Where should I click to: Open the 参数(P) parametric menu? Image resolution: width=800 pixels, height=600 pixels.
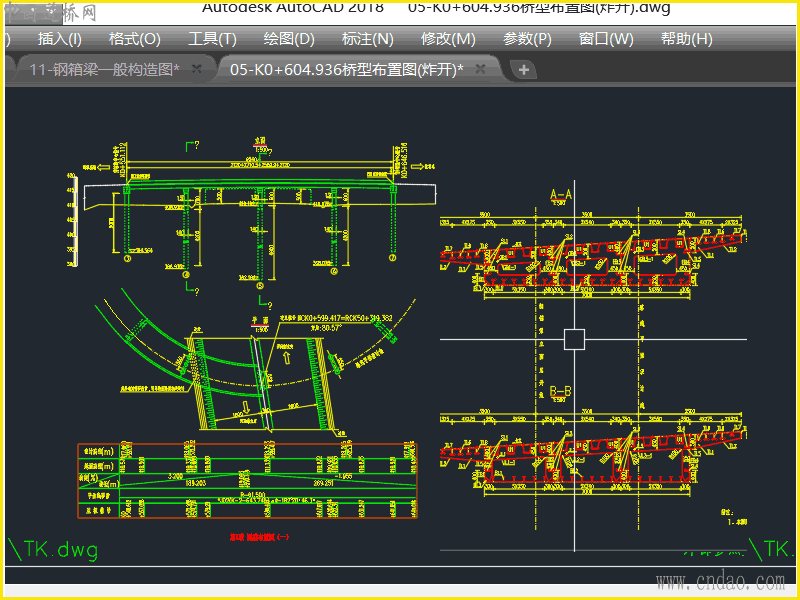(527, 39)
